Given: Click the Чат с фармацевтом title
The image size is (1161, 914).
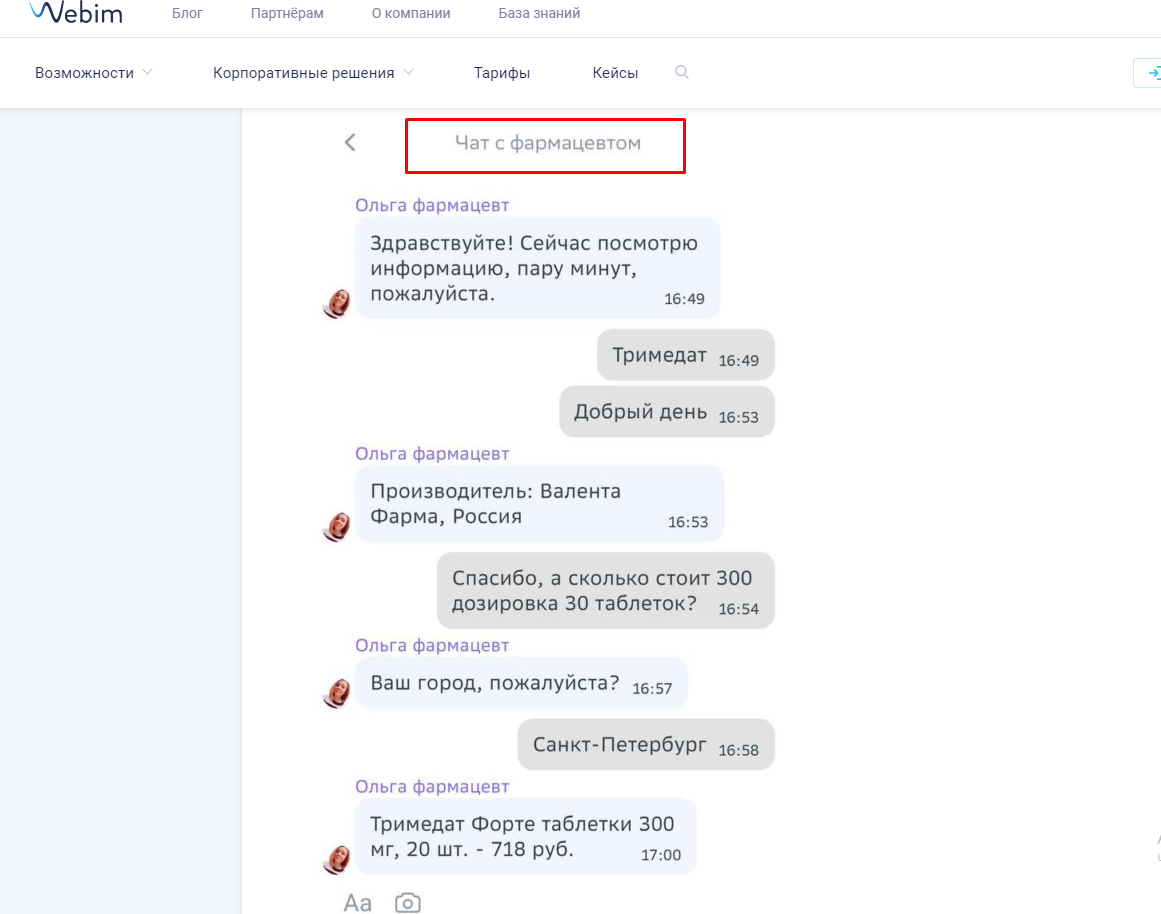Looking at the screenshot, I should click(548, 143).
